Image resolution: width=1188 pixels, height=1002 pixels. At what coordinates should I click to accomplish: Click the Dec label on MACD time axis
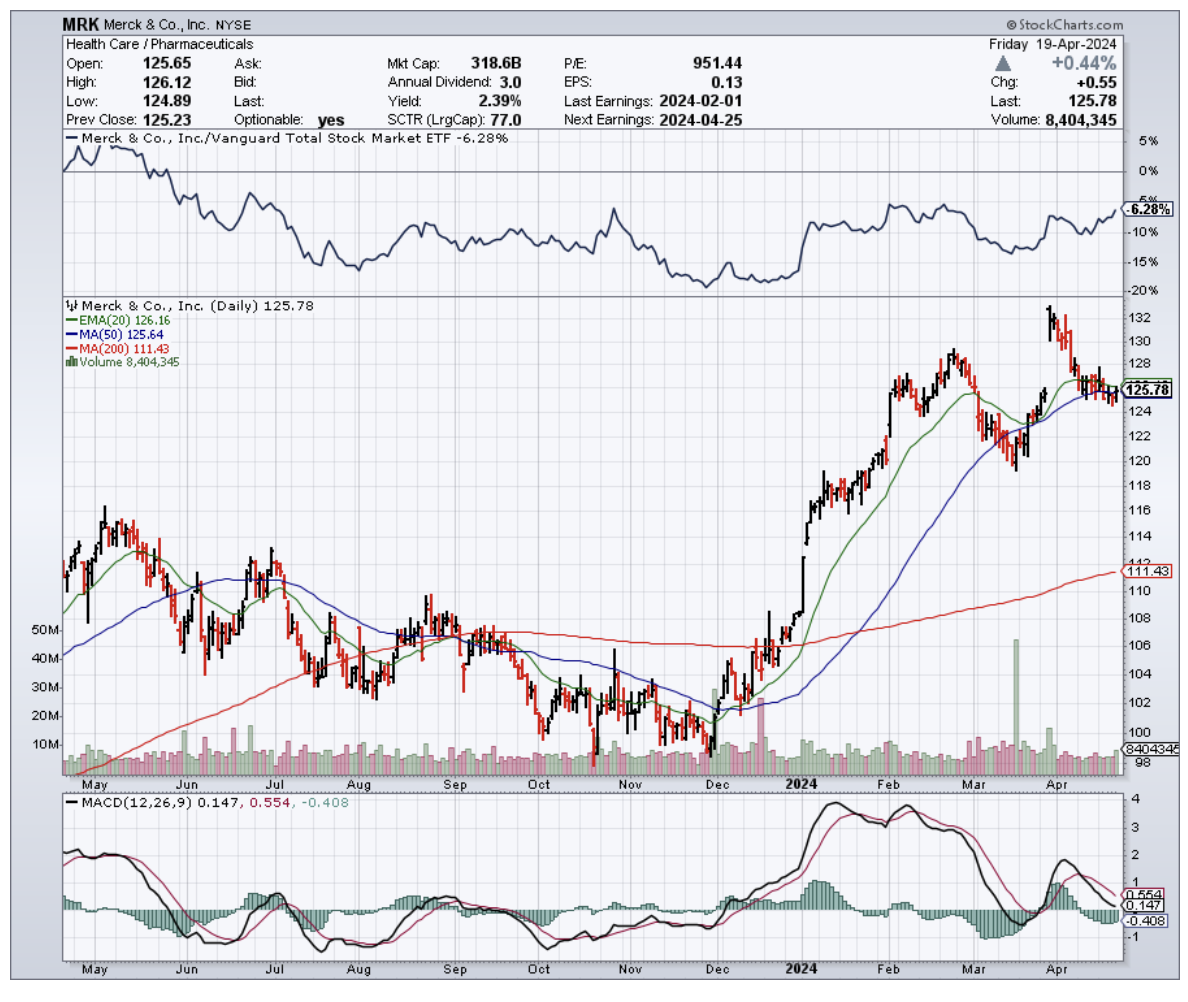[715, 969]
